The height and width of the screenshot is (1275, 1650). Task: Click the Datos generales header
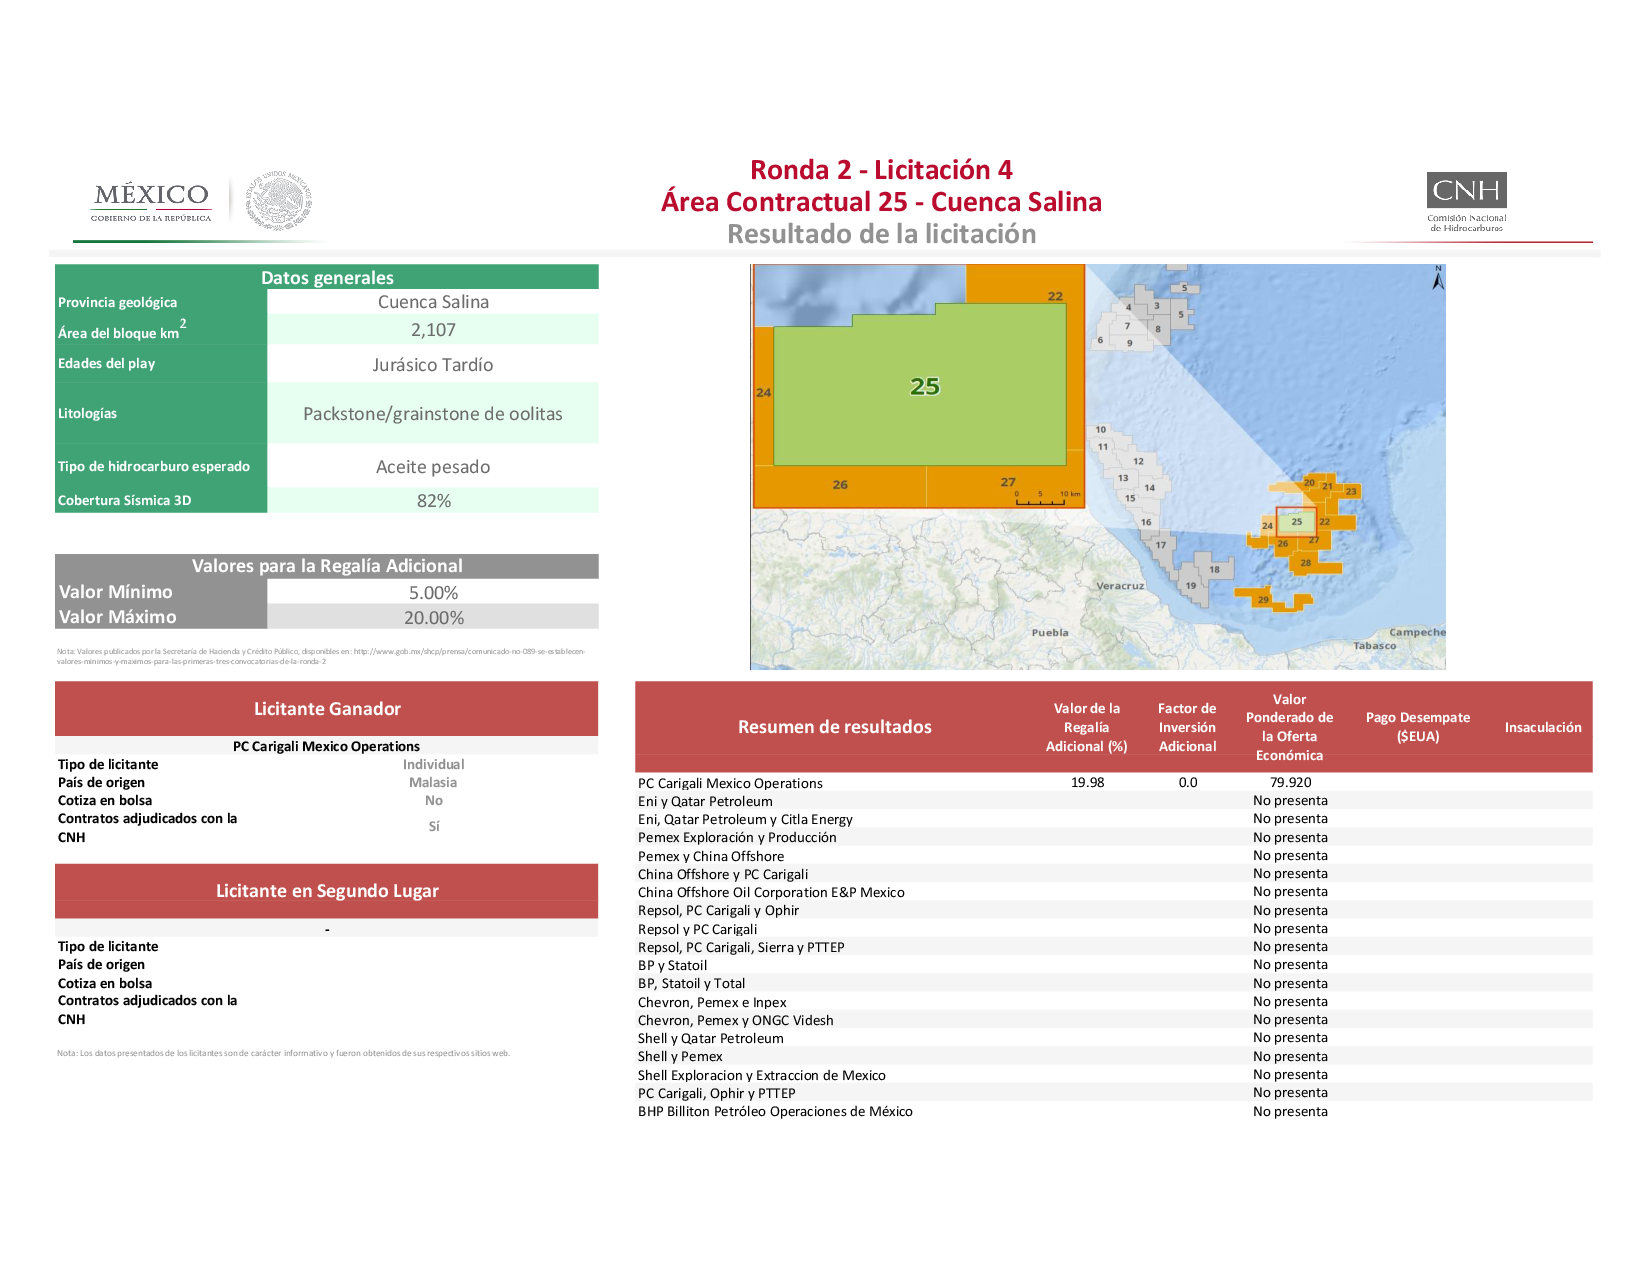(x=327, y=277)
